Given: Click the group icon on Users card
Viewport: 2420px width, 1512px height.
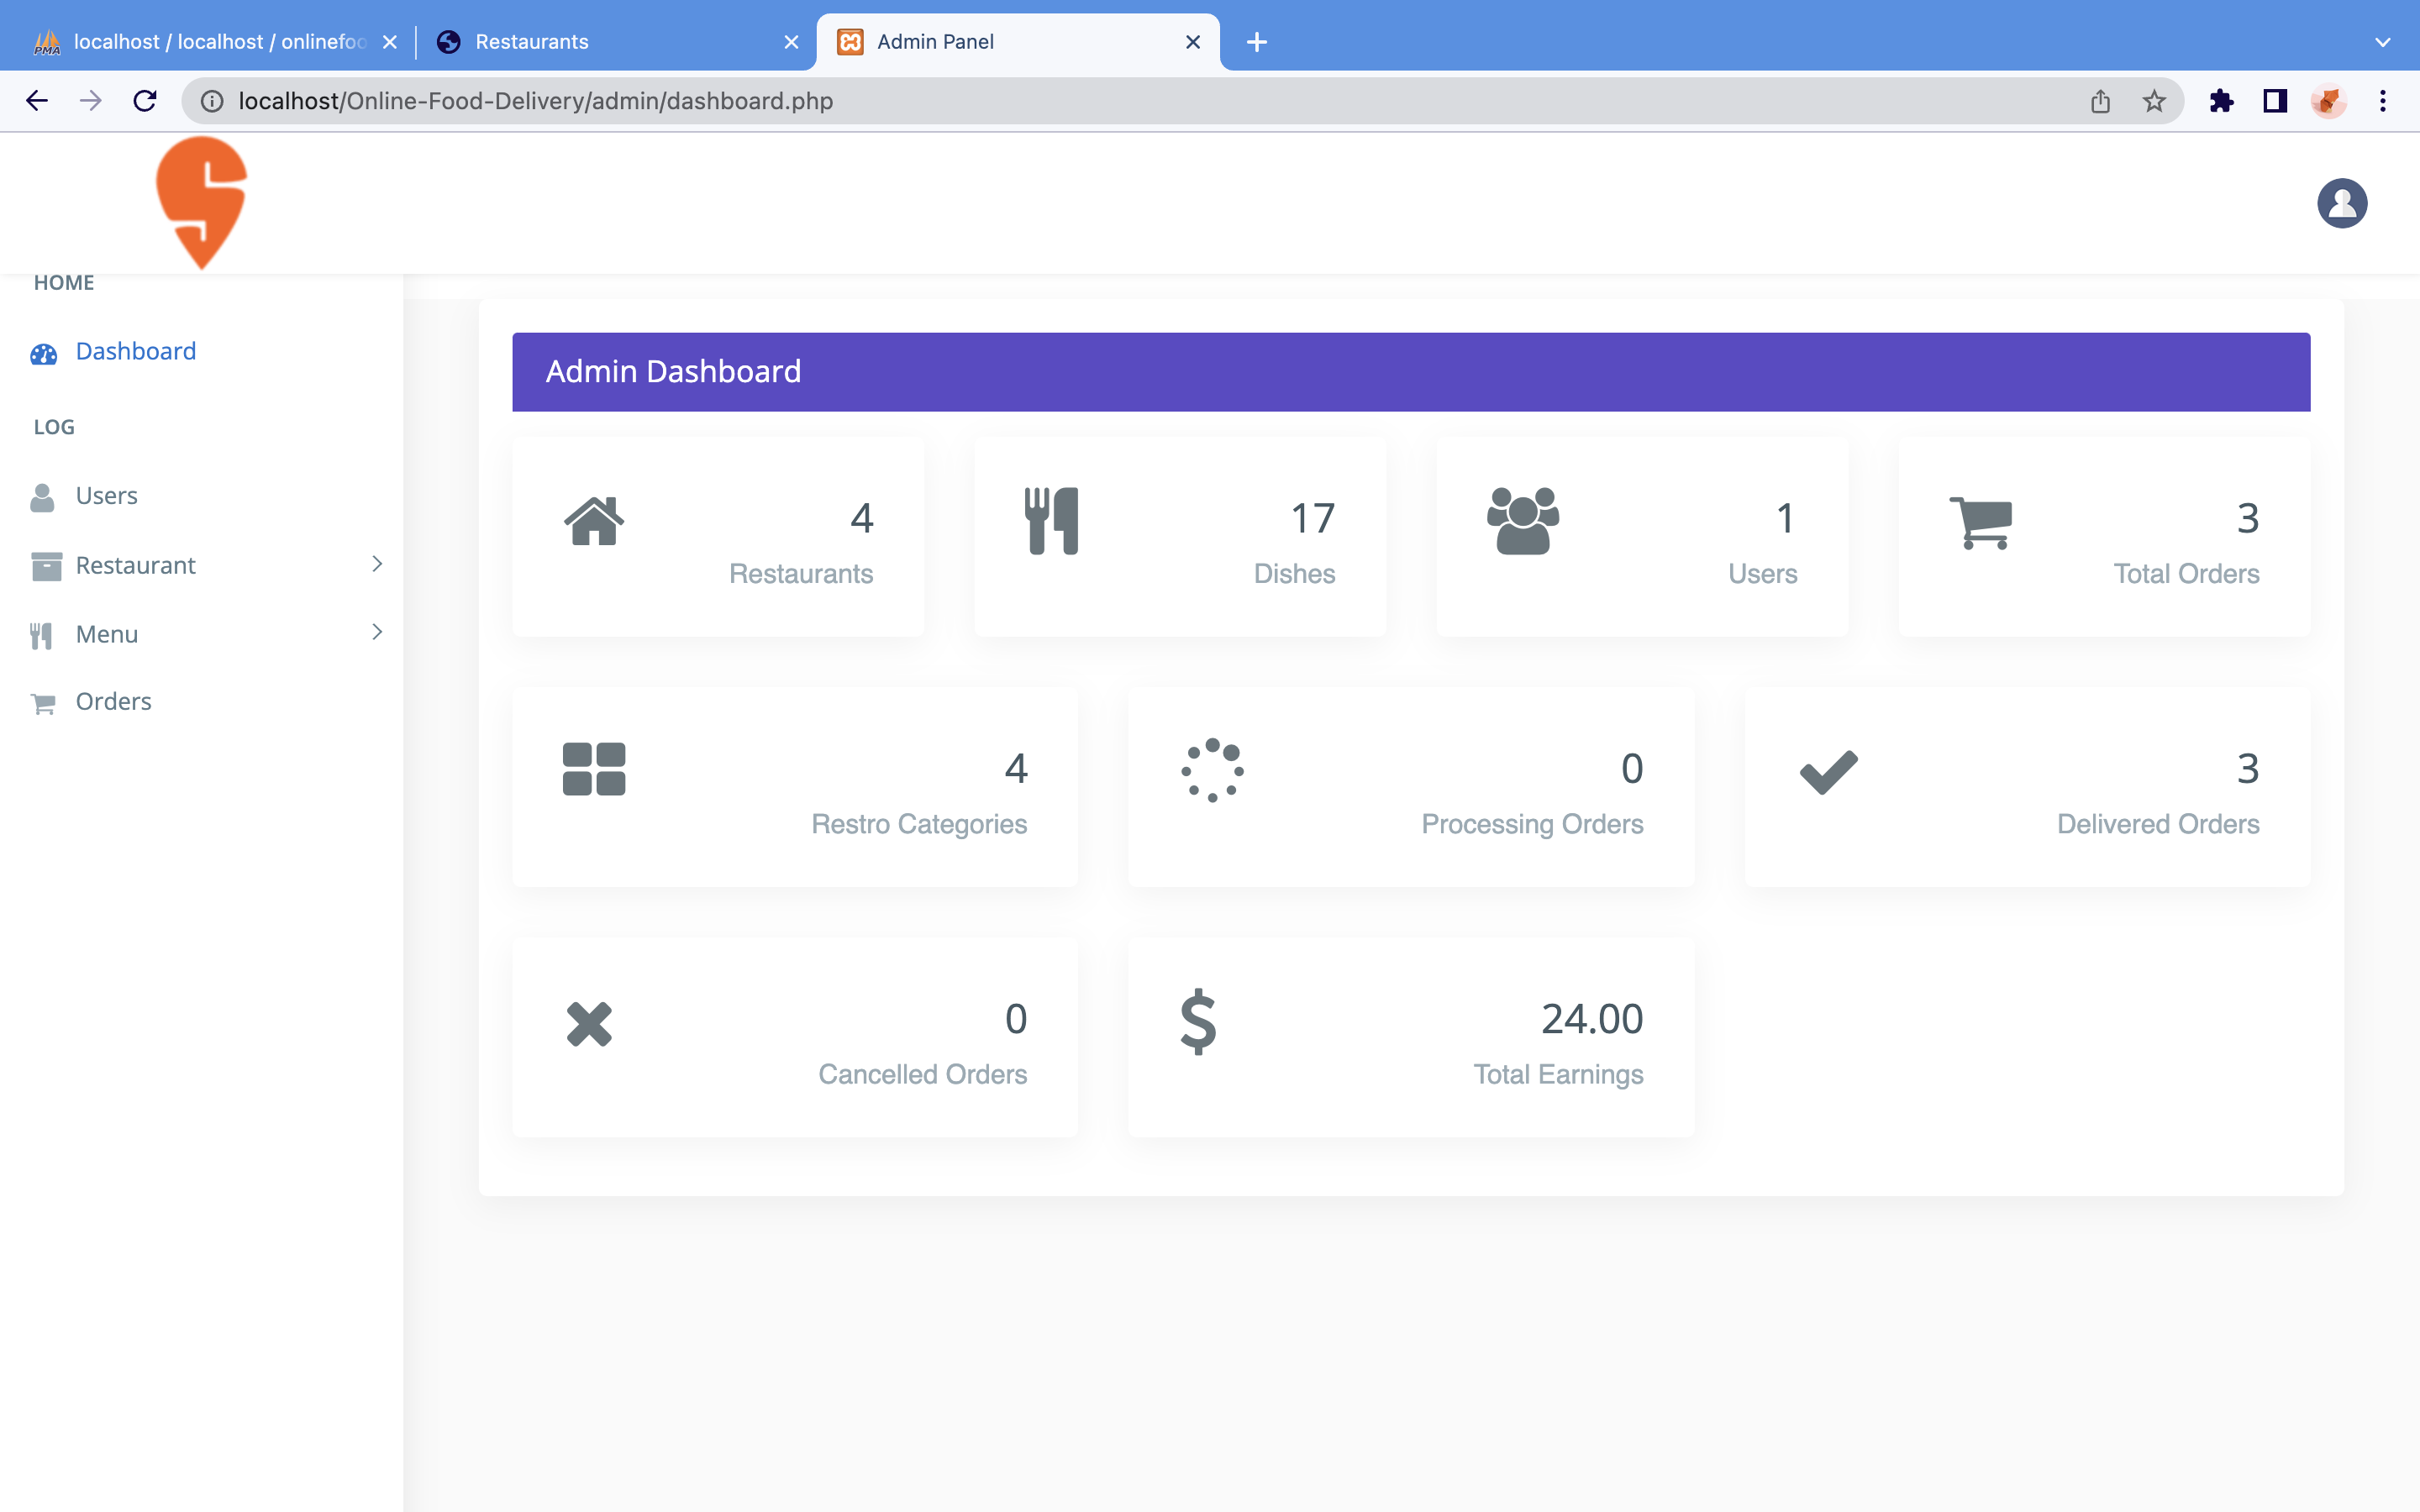Looking at the screenshot, I should coord(1522,520).
